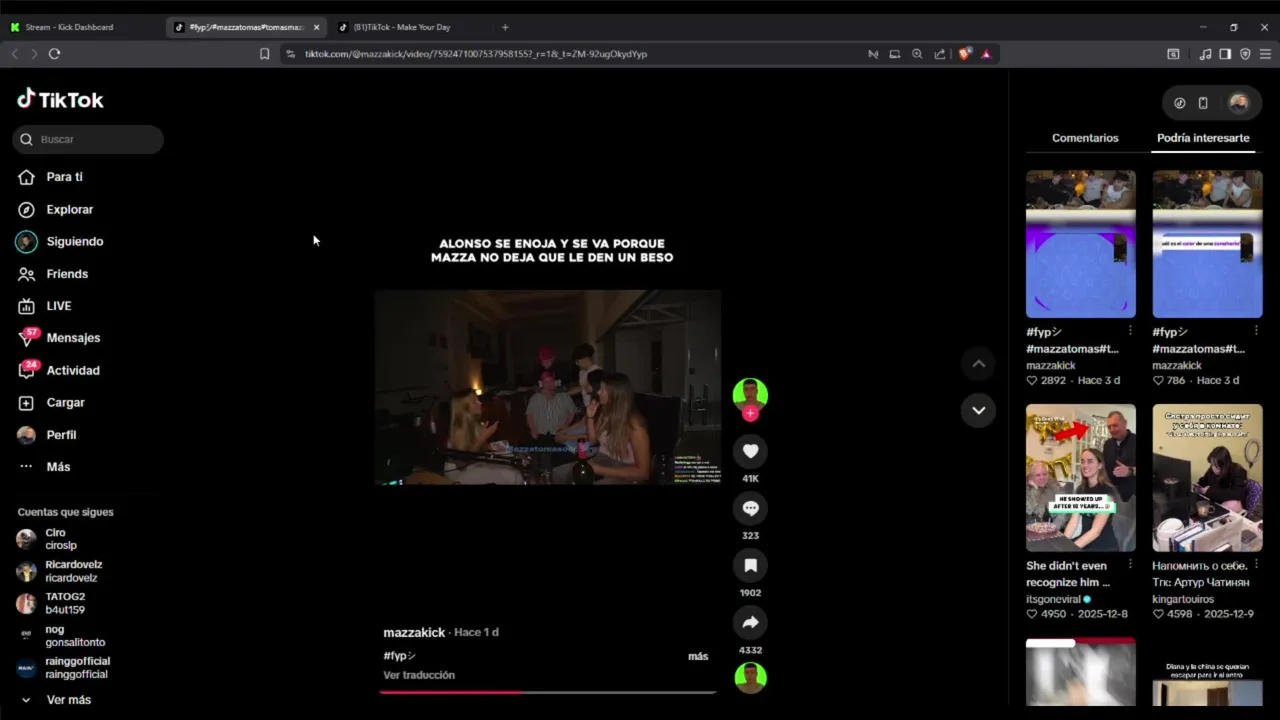The image size is (1280, 720).
Task: Open options for 2892-likes suggested video
Action: click(x=1130, y=331)
